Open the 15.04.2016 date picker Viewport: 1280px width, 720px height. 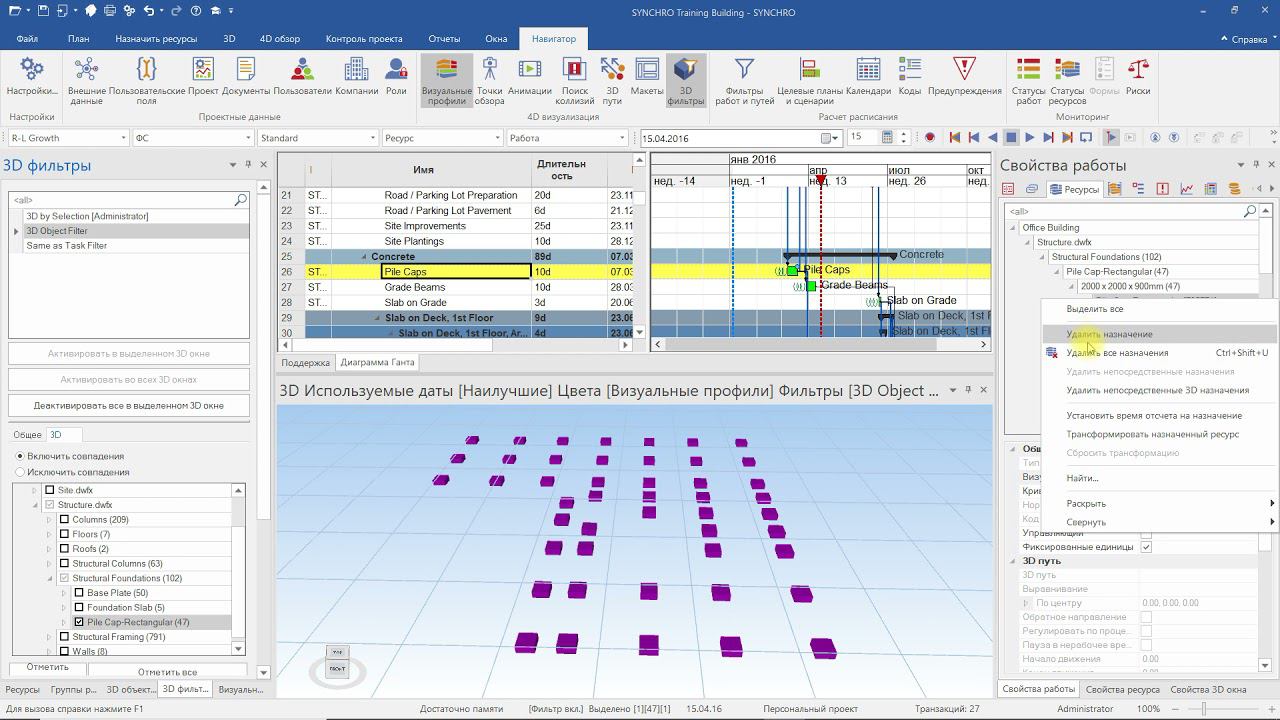coord(830,138)
